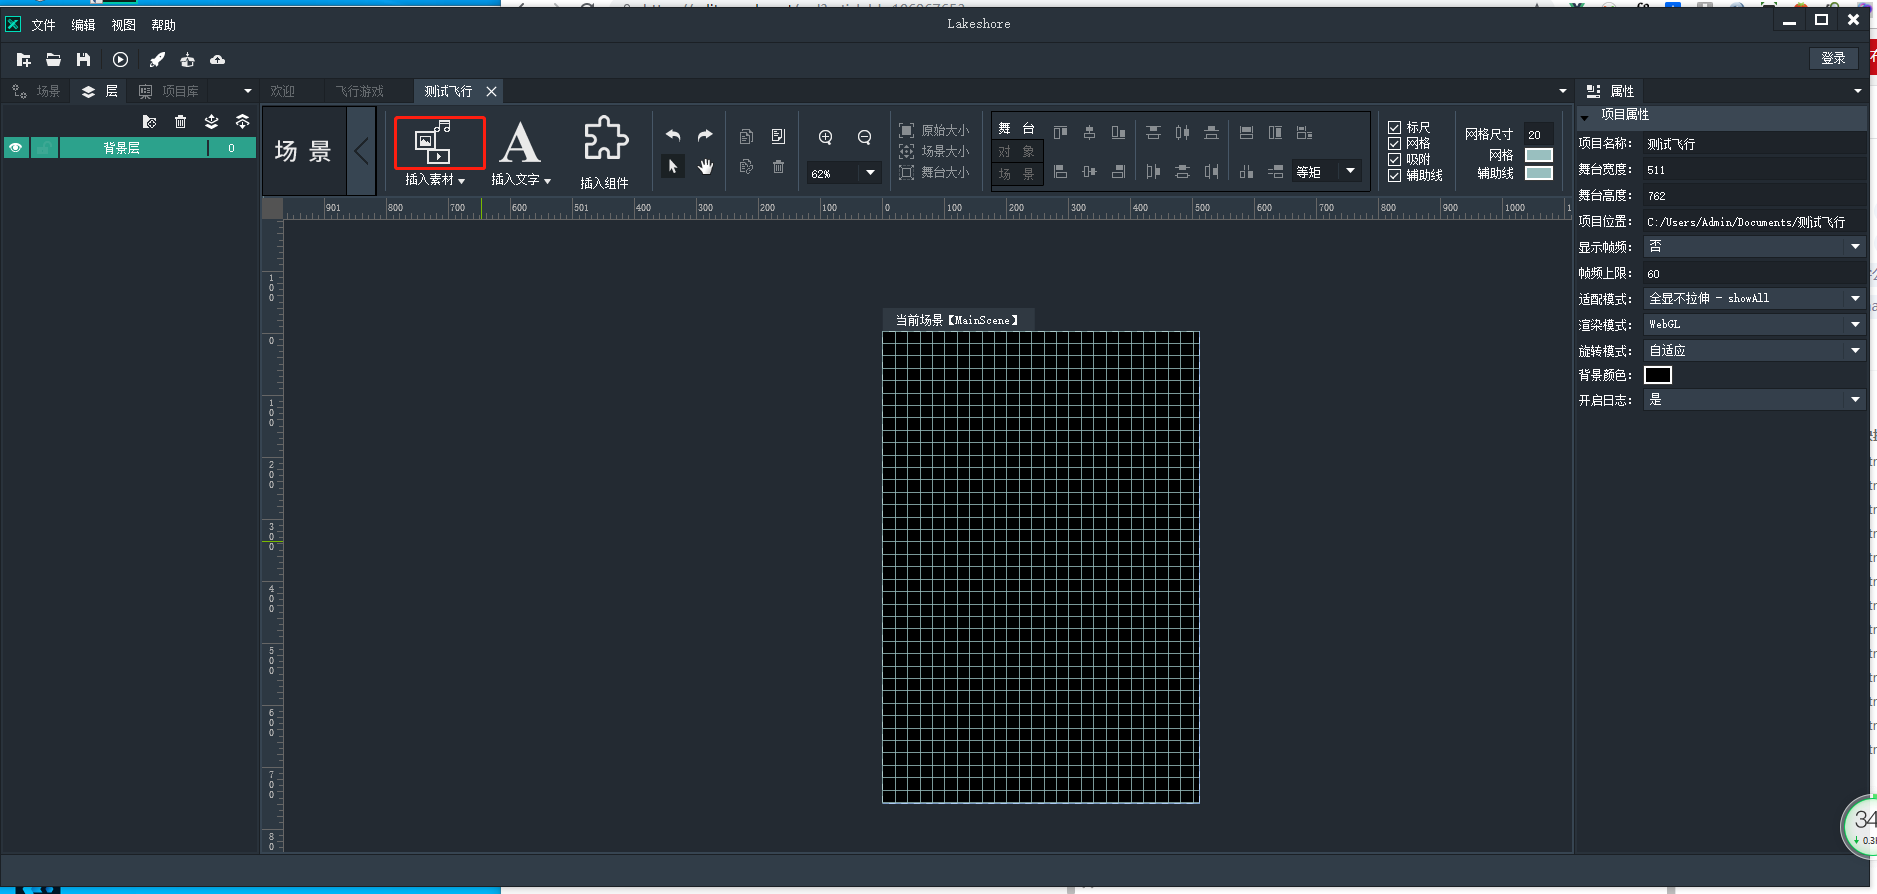Set zoom to 原始大小
Screen dimensions: 1877x894
click(x=934, y=130)
